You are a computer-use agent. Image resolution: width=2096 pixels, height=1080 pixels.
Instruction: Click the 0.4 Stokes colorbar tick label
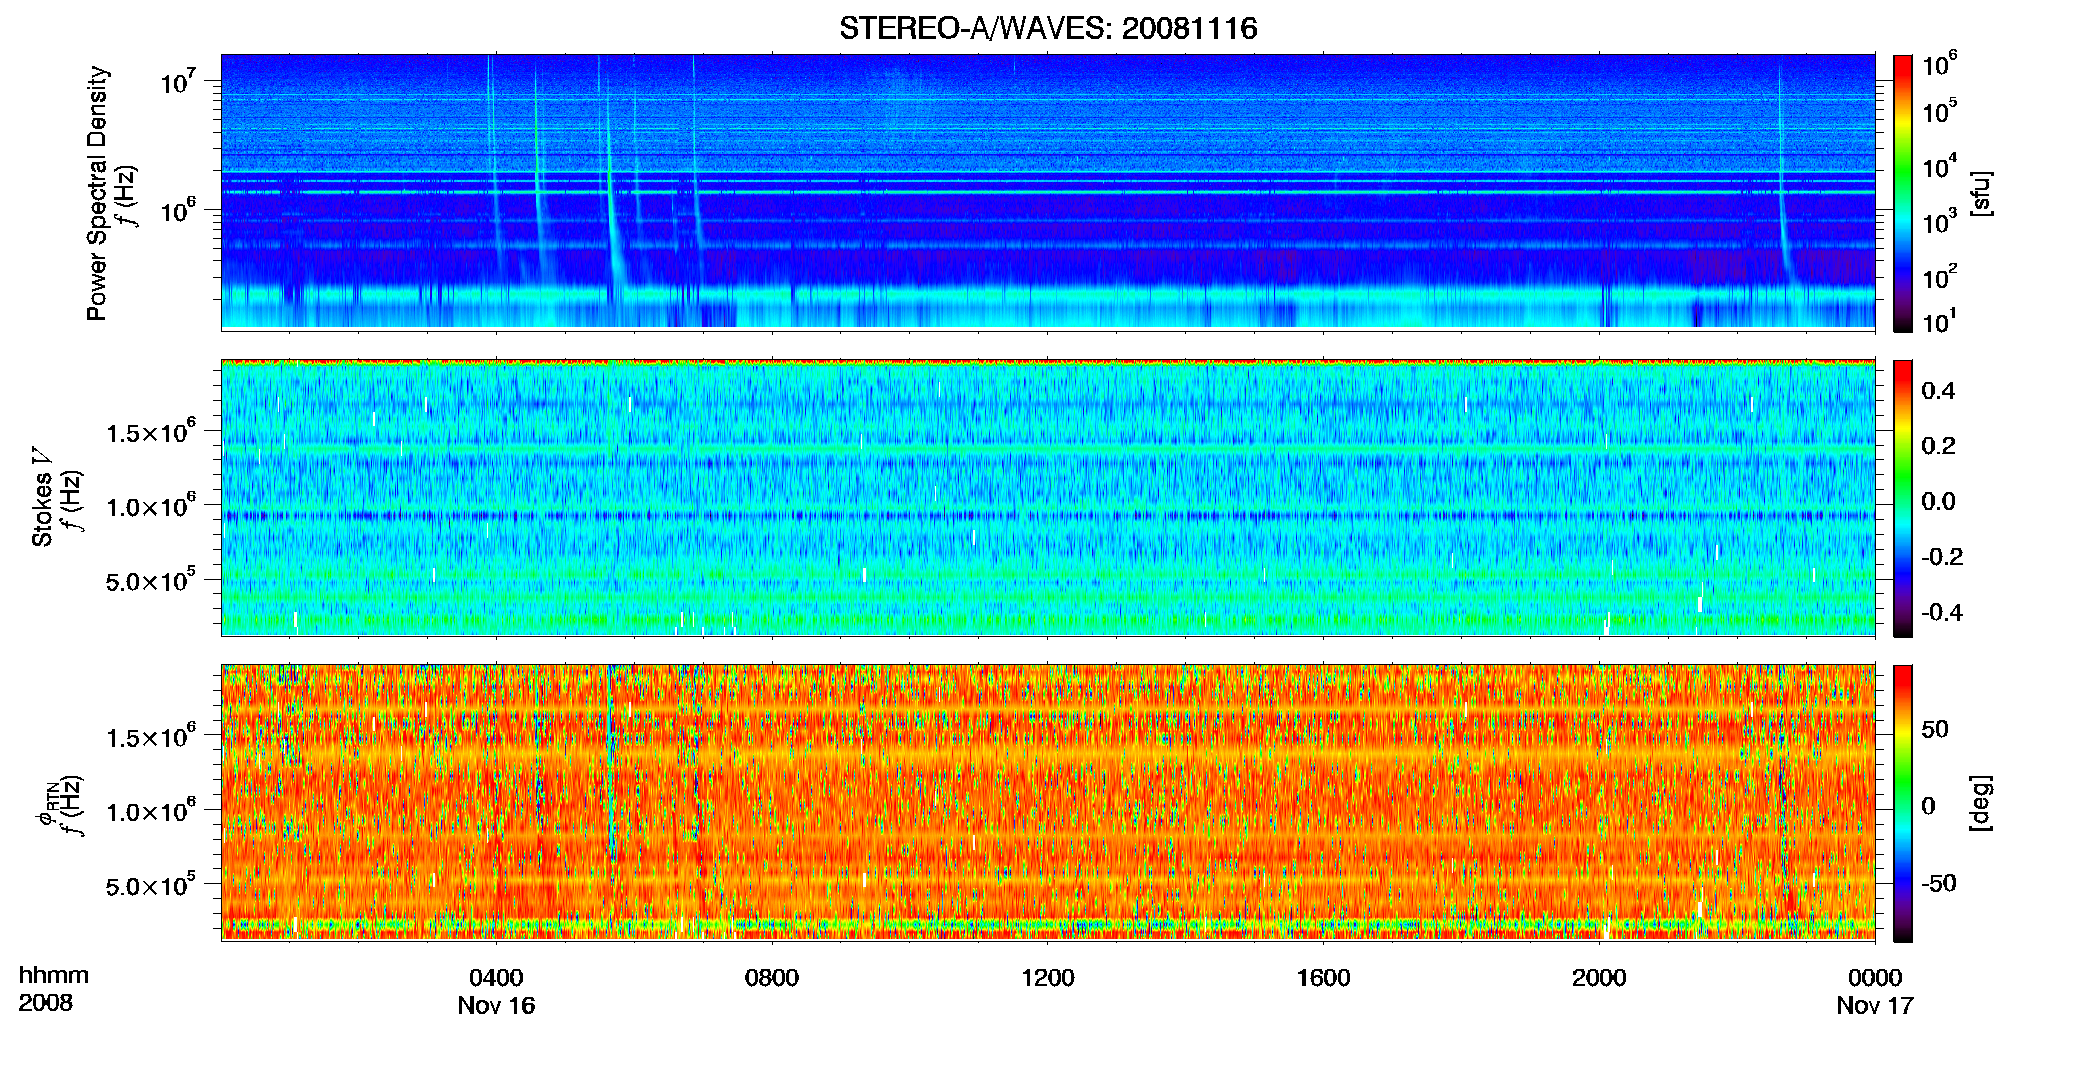(1938, 391)
